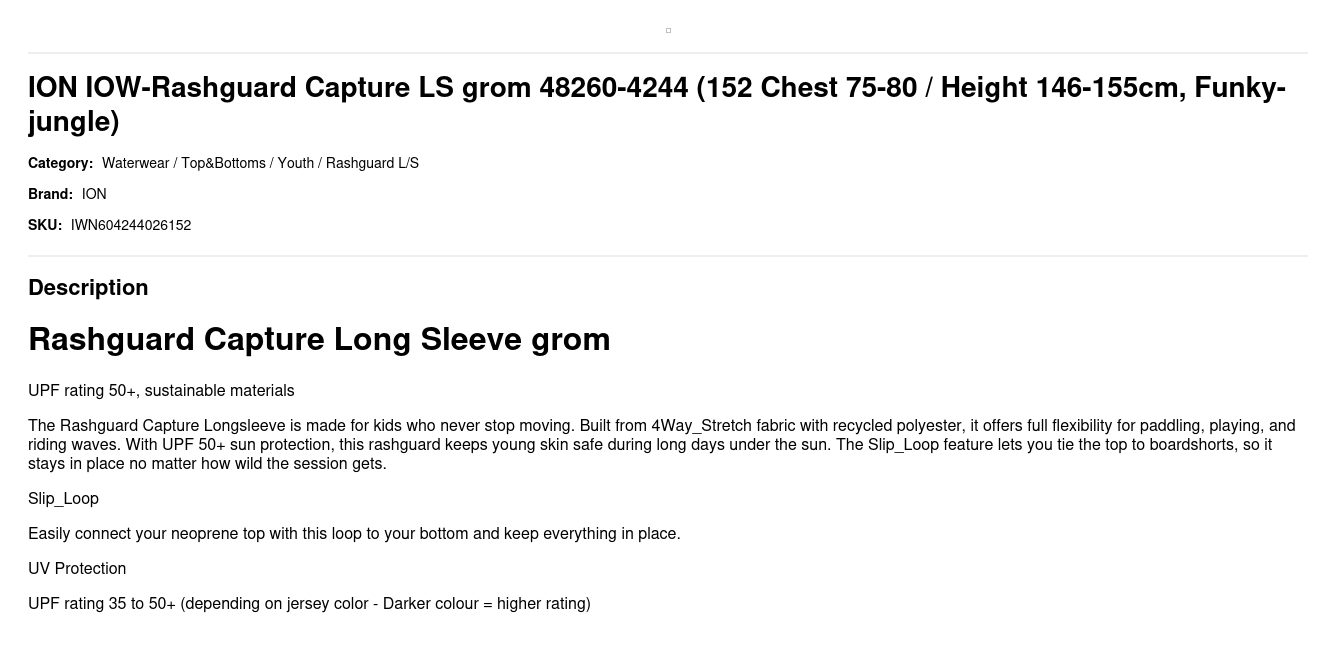
Task: Click the SKU label
Action: pyautogui.click(x=45, y=225)
